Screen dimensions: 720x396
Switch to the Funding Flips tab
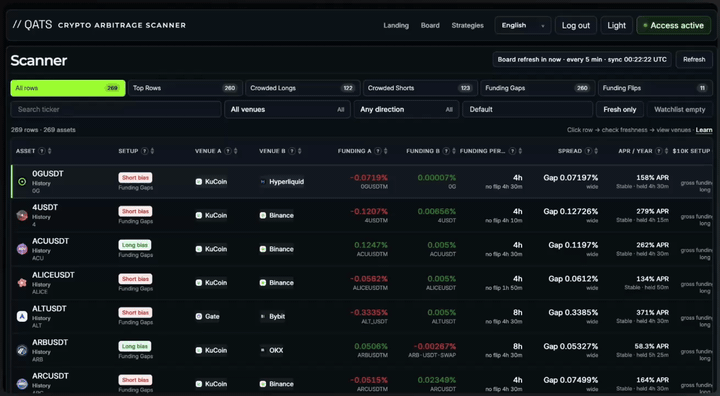pos(655,88)
